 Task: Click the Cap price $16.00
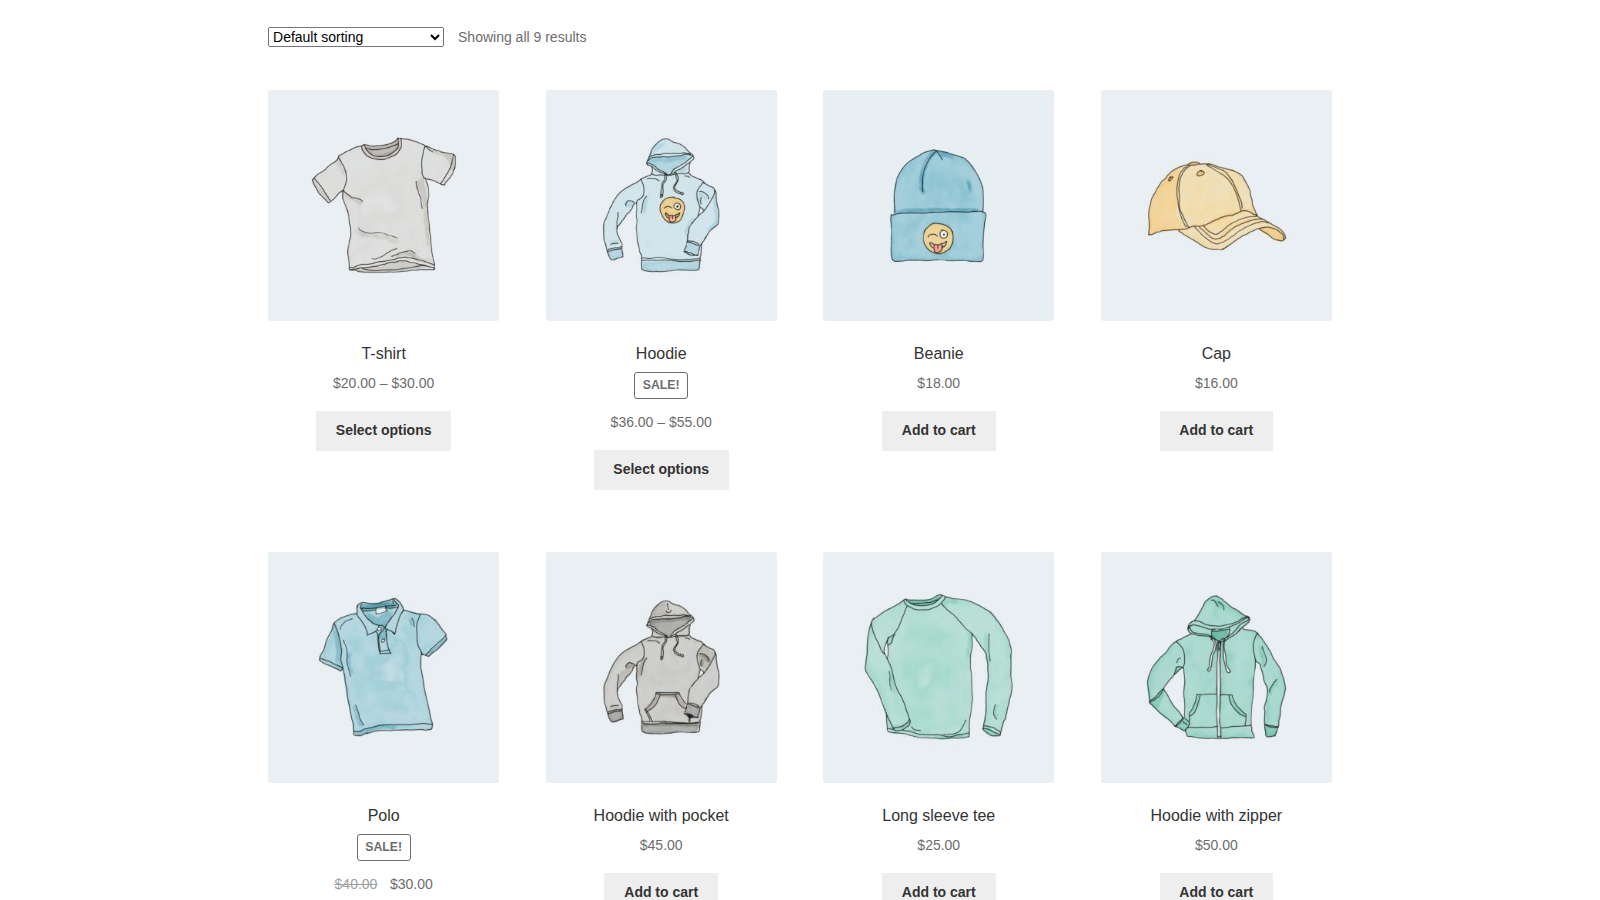(x=1216, y=383)
